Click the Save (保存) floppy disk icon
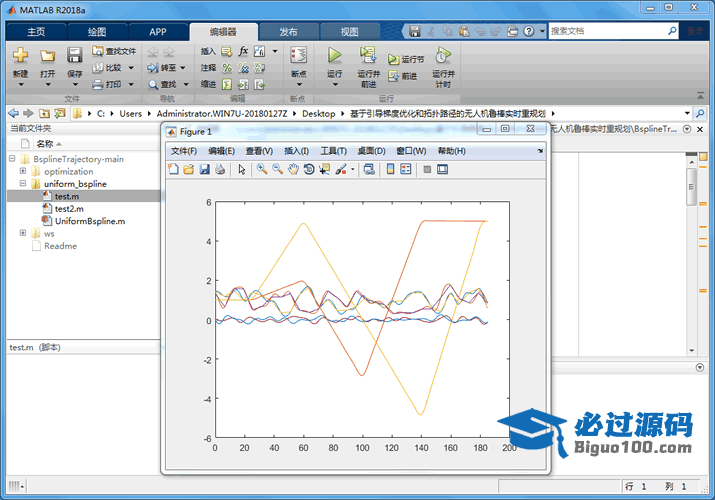Screen dimensions: 715x500 pos(75,55)
